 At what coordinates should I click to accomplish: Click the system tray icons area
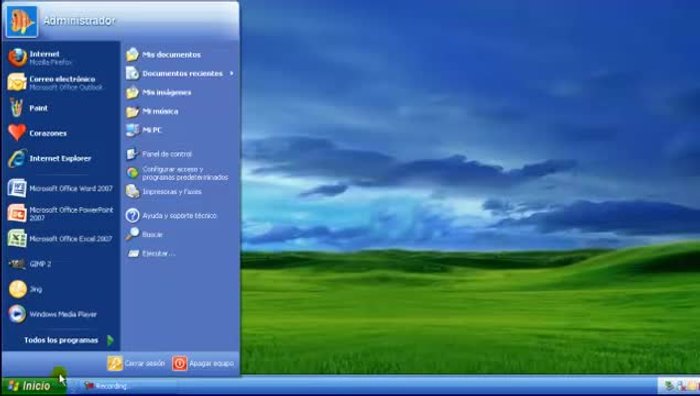click(680, 386)
